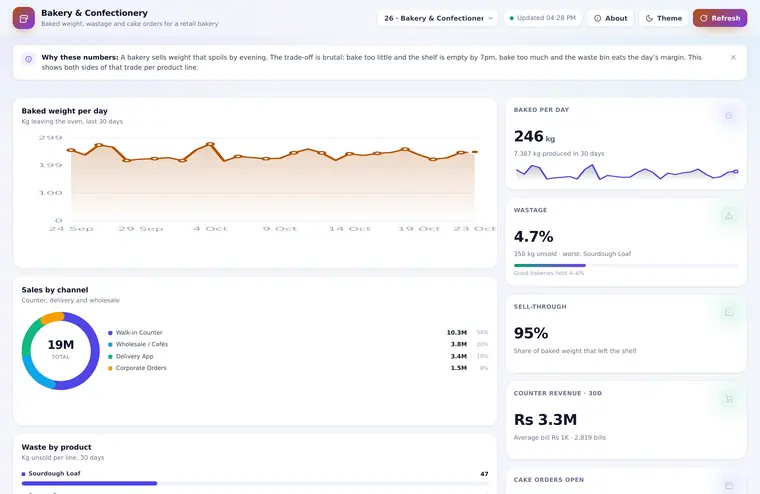Screen dimensions: 760x494
Task: Click the Sourdough Loaf waste bar
Action: (x=255, y=483)
